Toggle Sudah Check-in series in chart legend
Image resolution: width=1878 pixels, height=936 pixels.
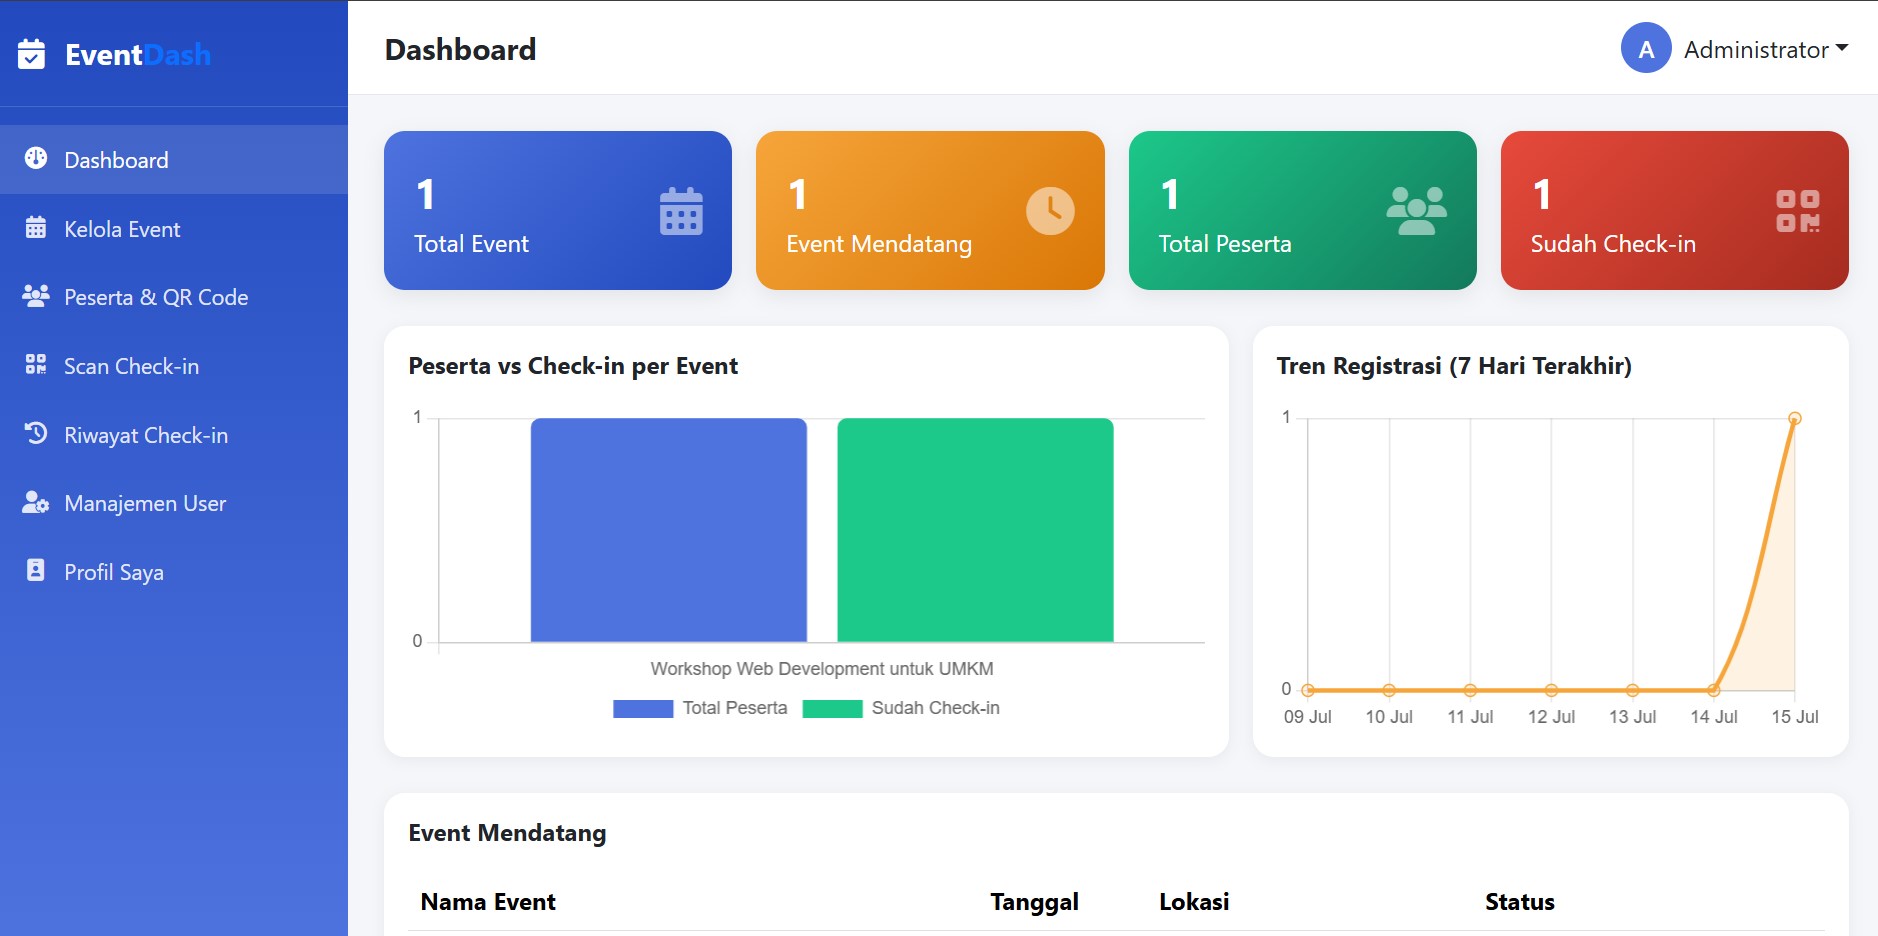pyautogui.click(x=901, y=708)
